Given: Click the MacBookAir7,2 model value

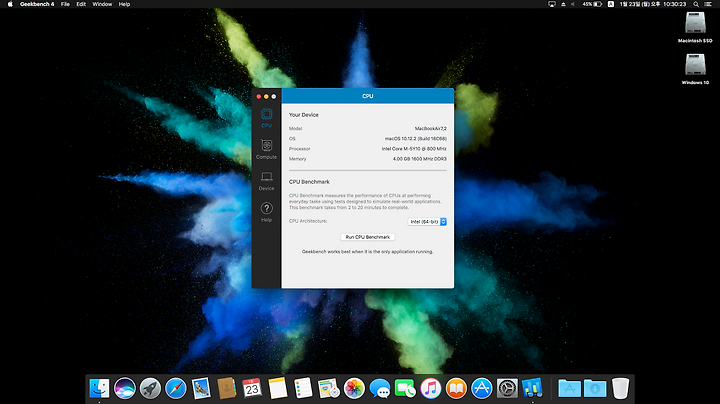Looking at the screenshot, I should (x=431, y=129).
